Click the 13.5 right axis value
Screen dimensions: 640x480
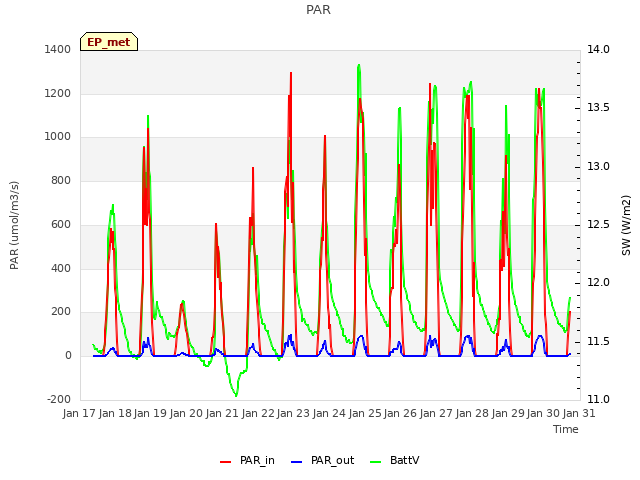coord(598,108)
